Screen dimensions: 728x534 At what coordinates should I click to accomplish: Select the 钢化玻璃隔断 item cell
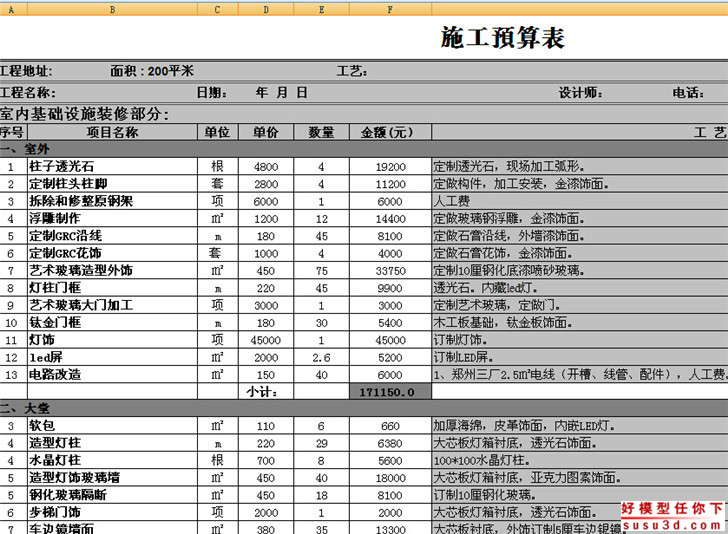(112, 495)
